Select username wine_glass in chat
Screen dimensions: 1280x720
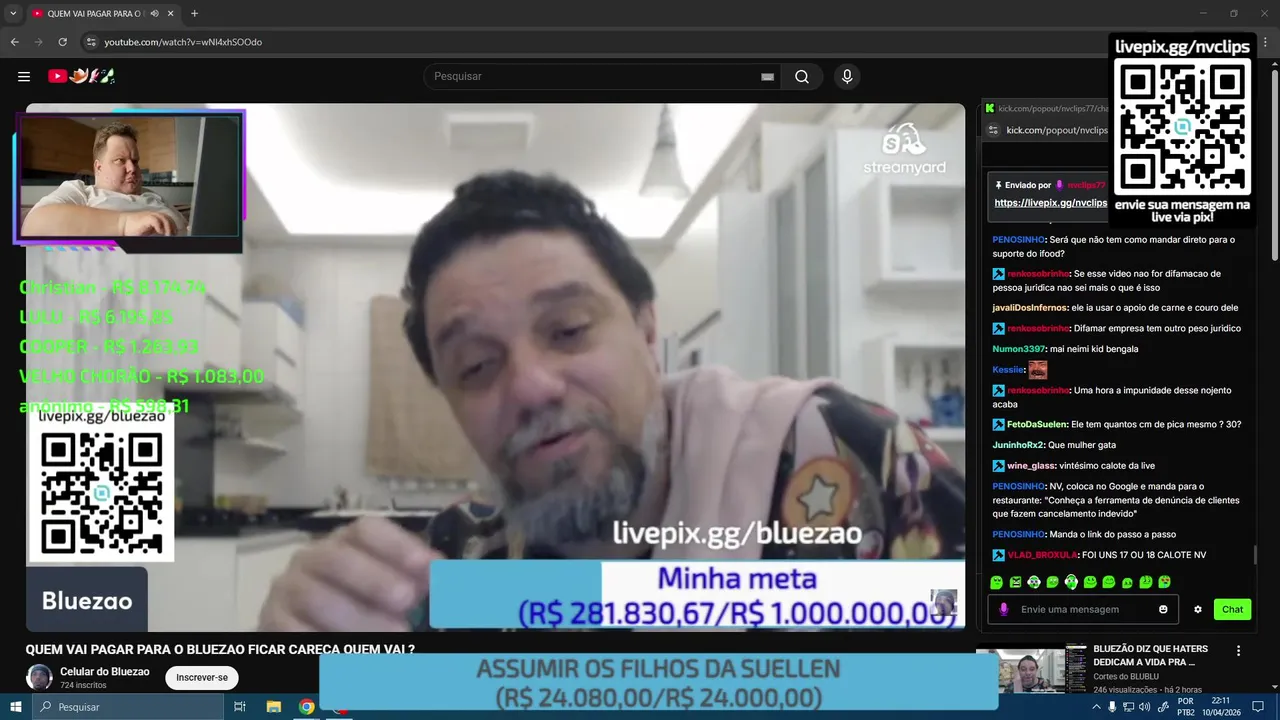pyautogui.click(x=1030, y=466)
